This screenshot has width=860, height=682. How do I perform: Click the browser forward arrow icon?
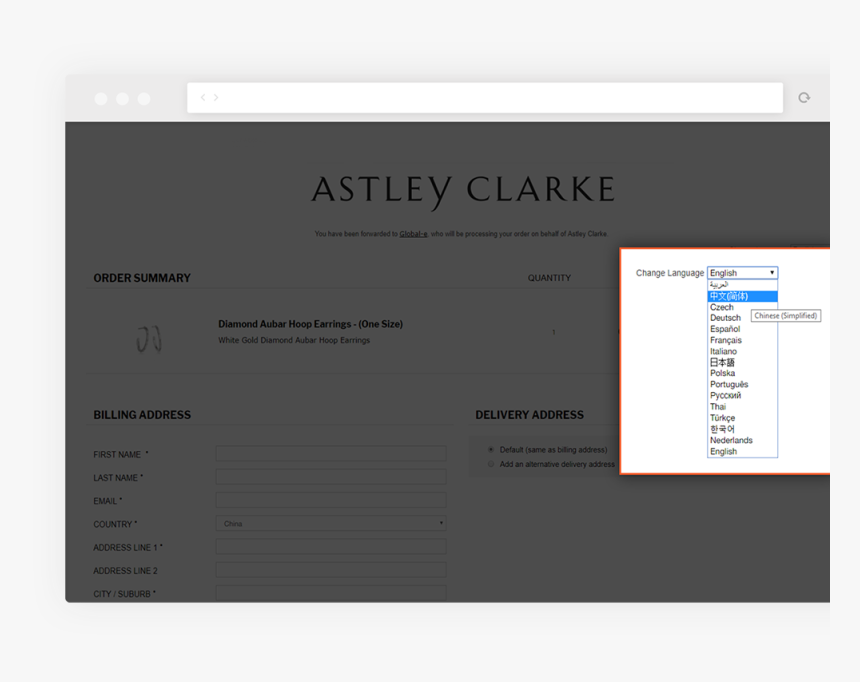coord(216,98)
